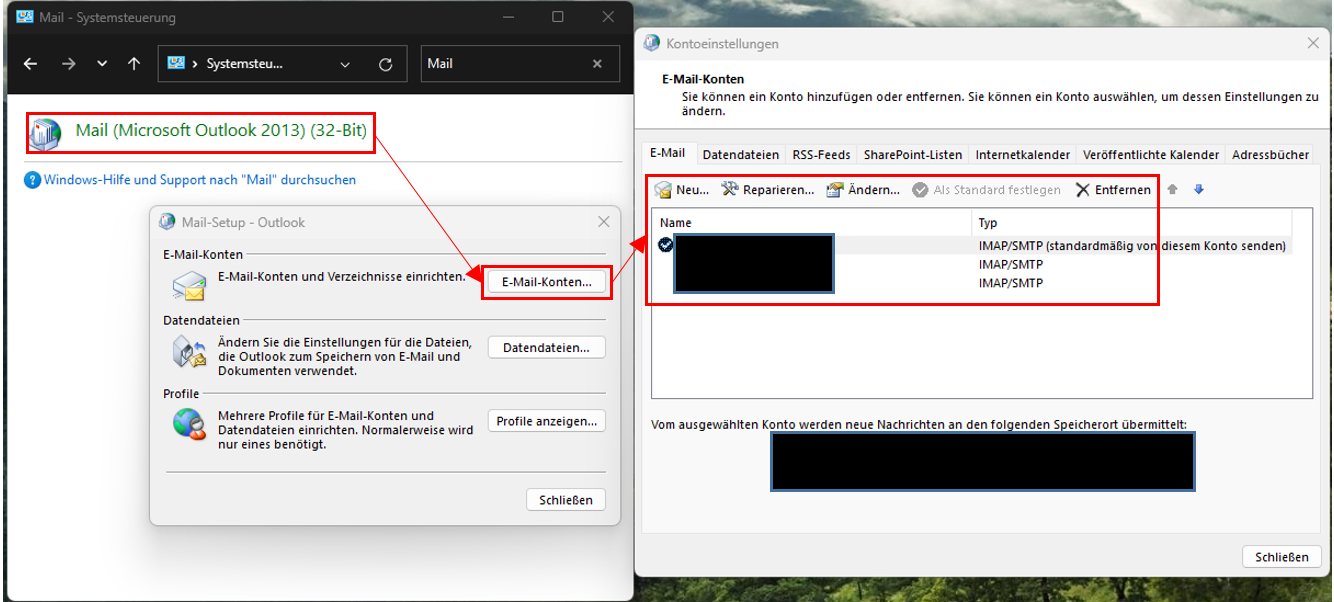Screen dimensions: 1334x602
Task: Refresh the Systemsteuerung view
Action: click(x=386, y=64)
